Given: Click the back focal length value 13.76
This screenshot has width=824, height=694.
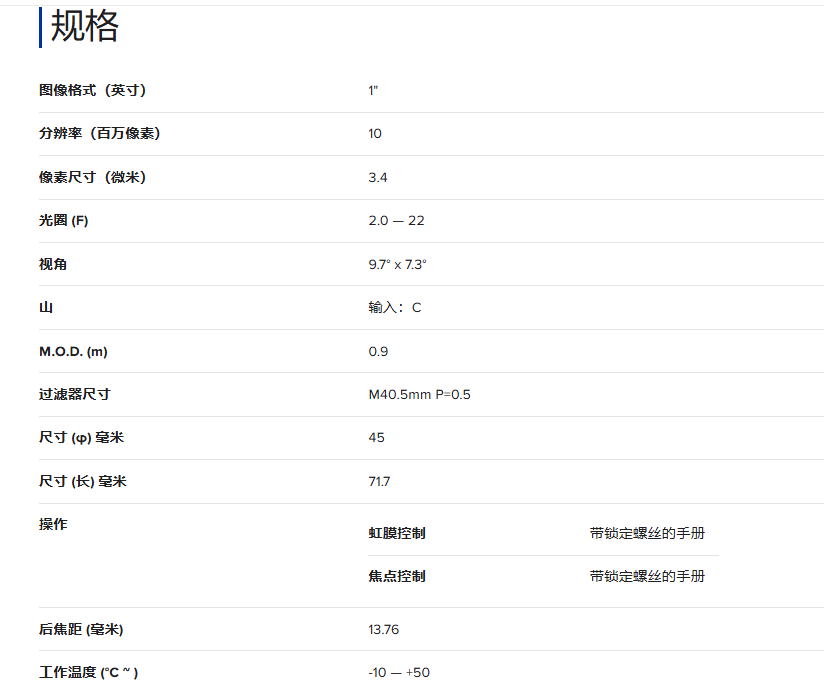Looking at the screenshot, I should click(384, 629).
